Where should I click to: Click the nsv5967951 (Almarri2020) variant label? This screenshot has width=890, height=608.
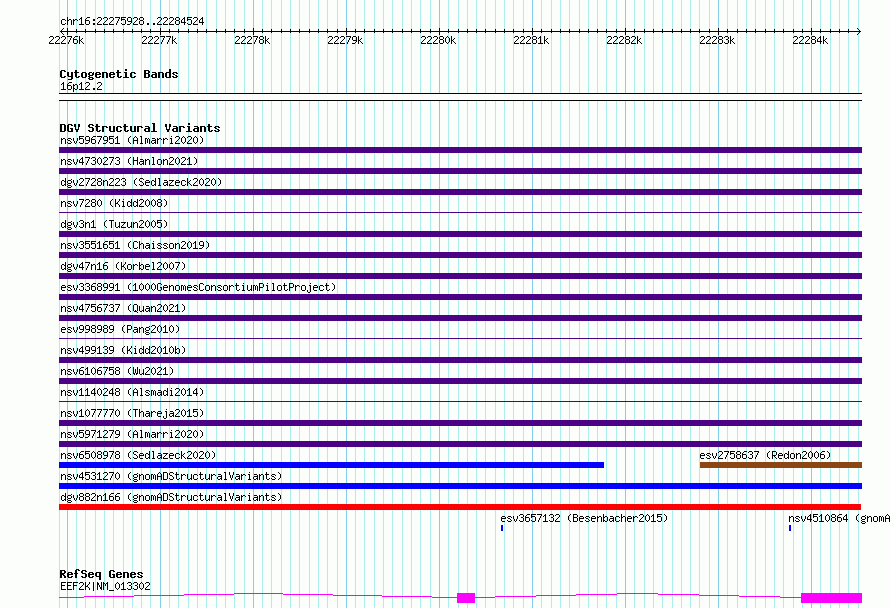132,140
